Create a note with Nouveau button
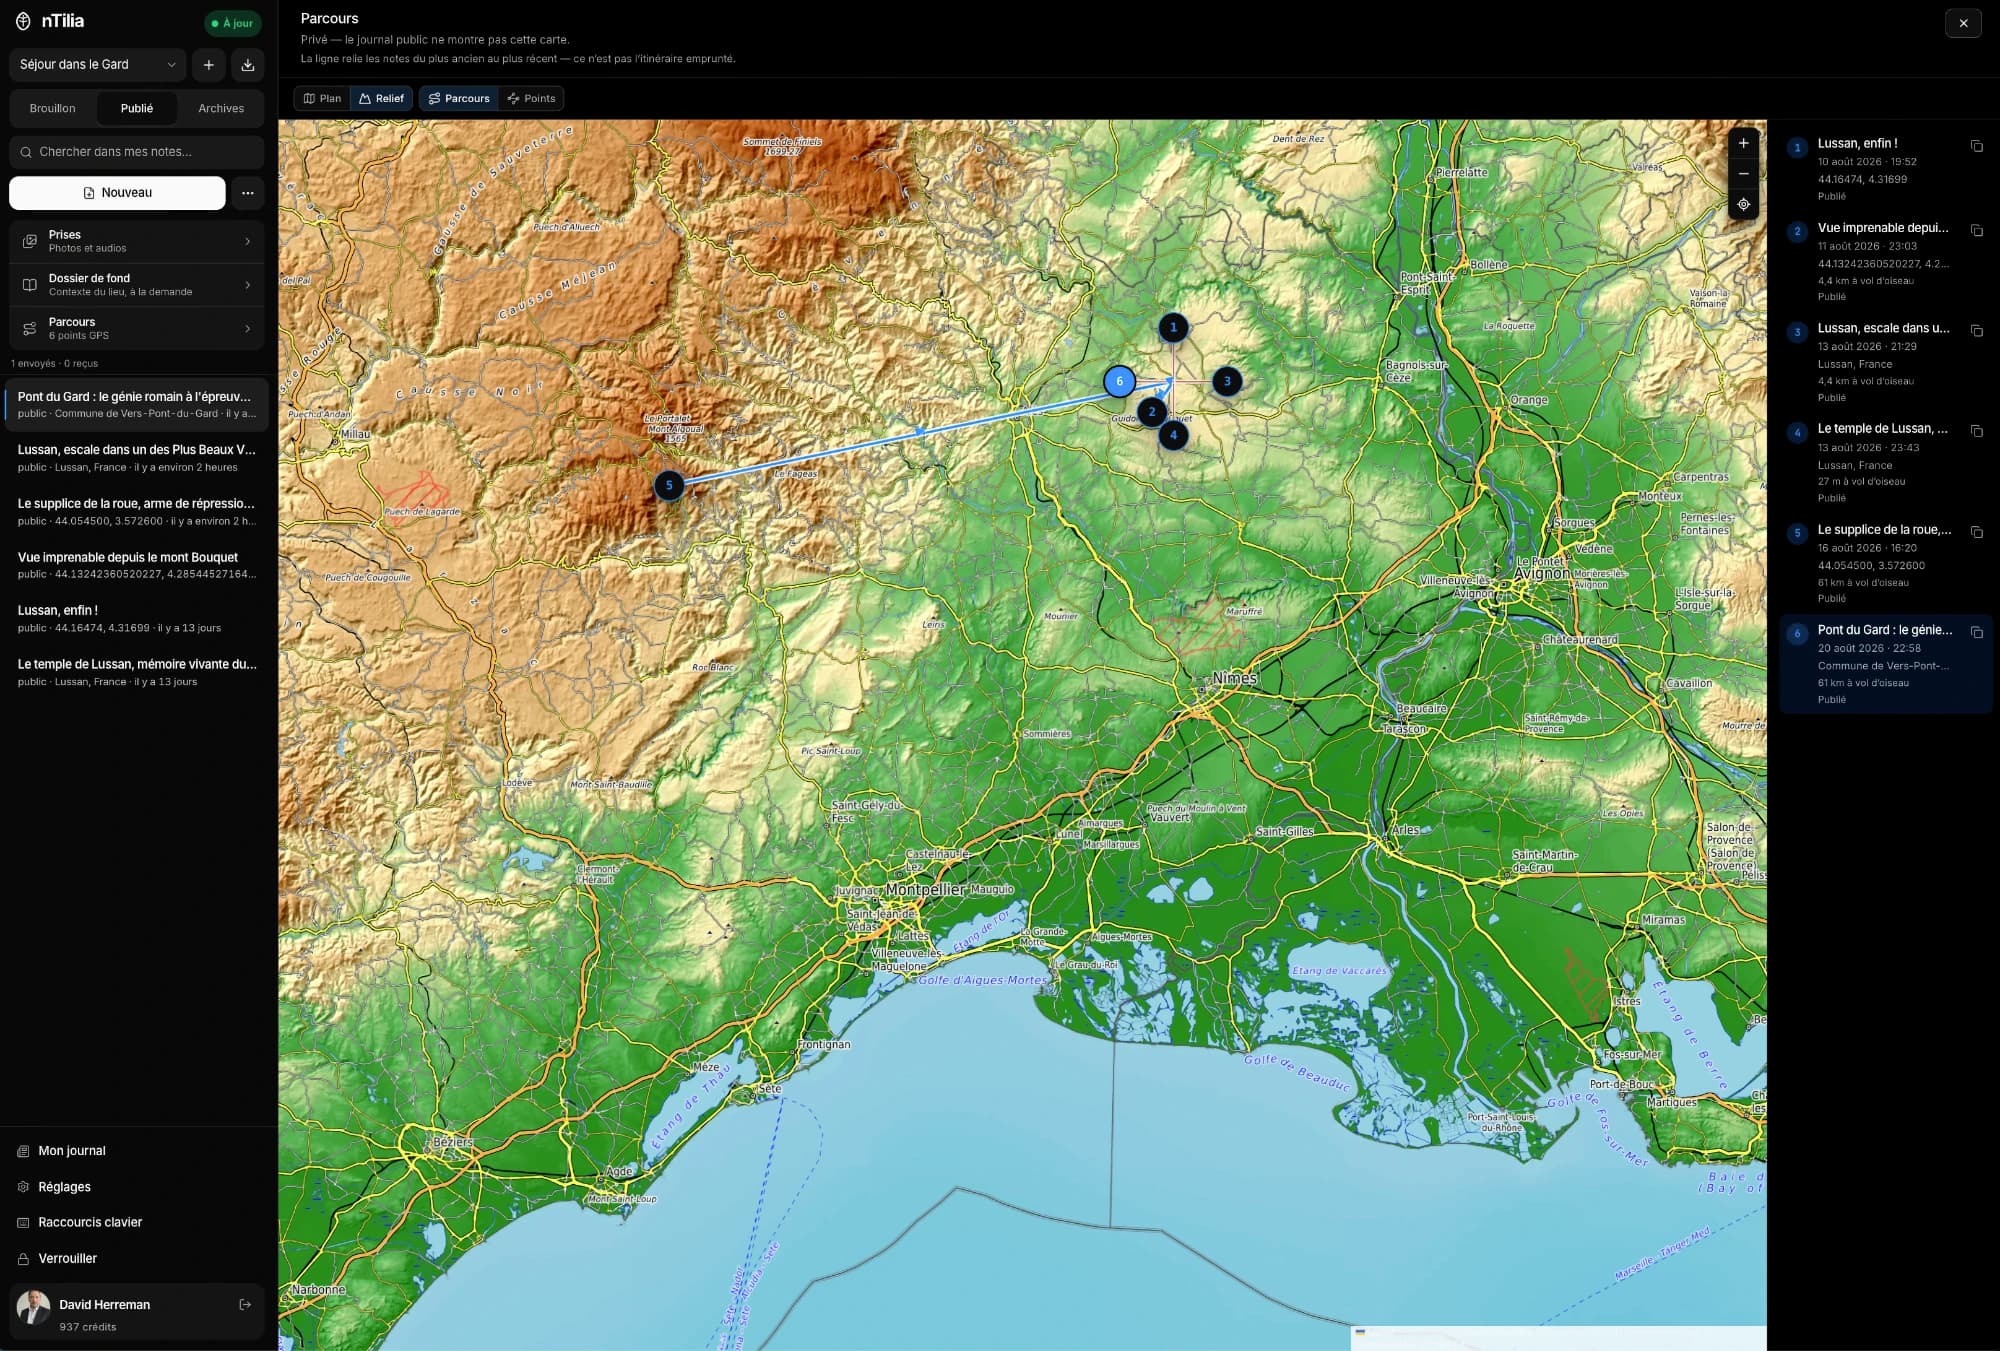Image resolution: width=2000 pixels, height=1351 pixels. [x=117, y=193]
